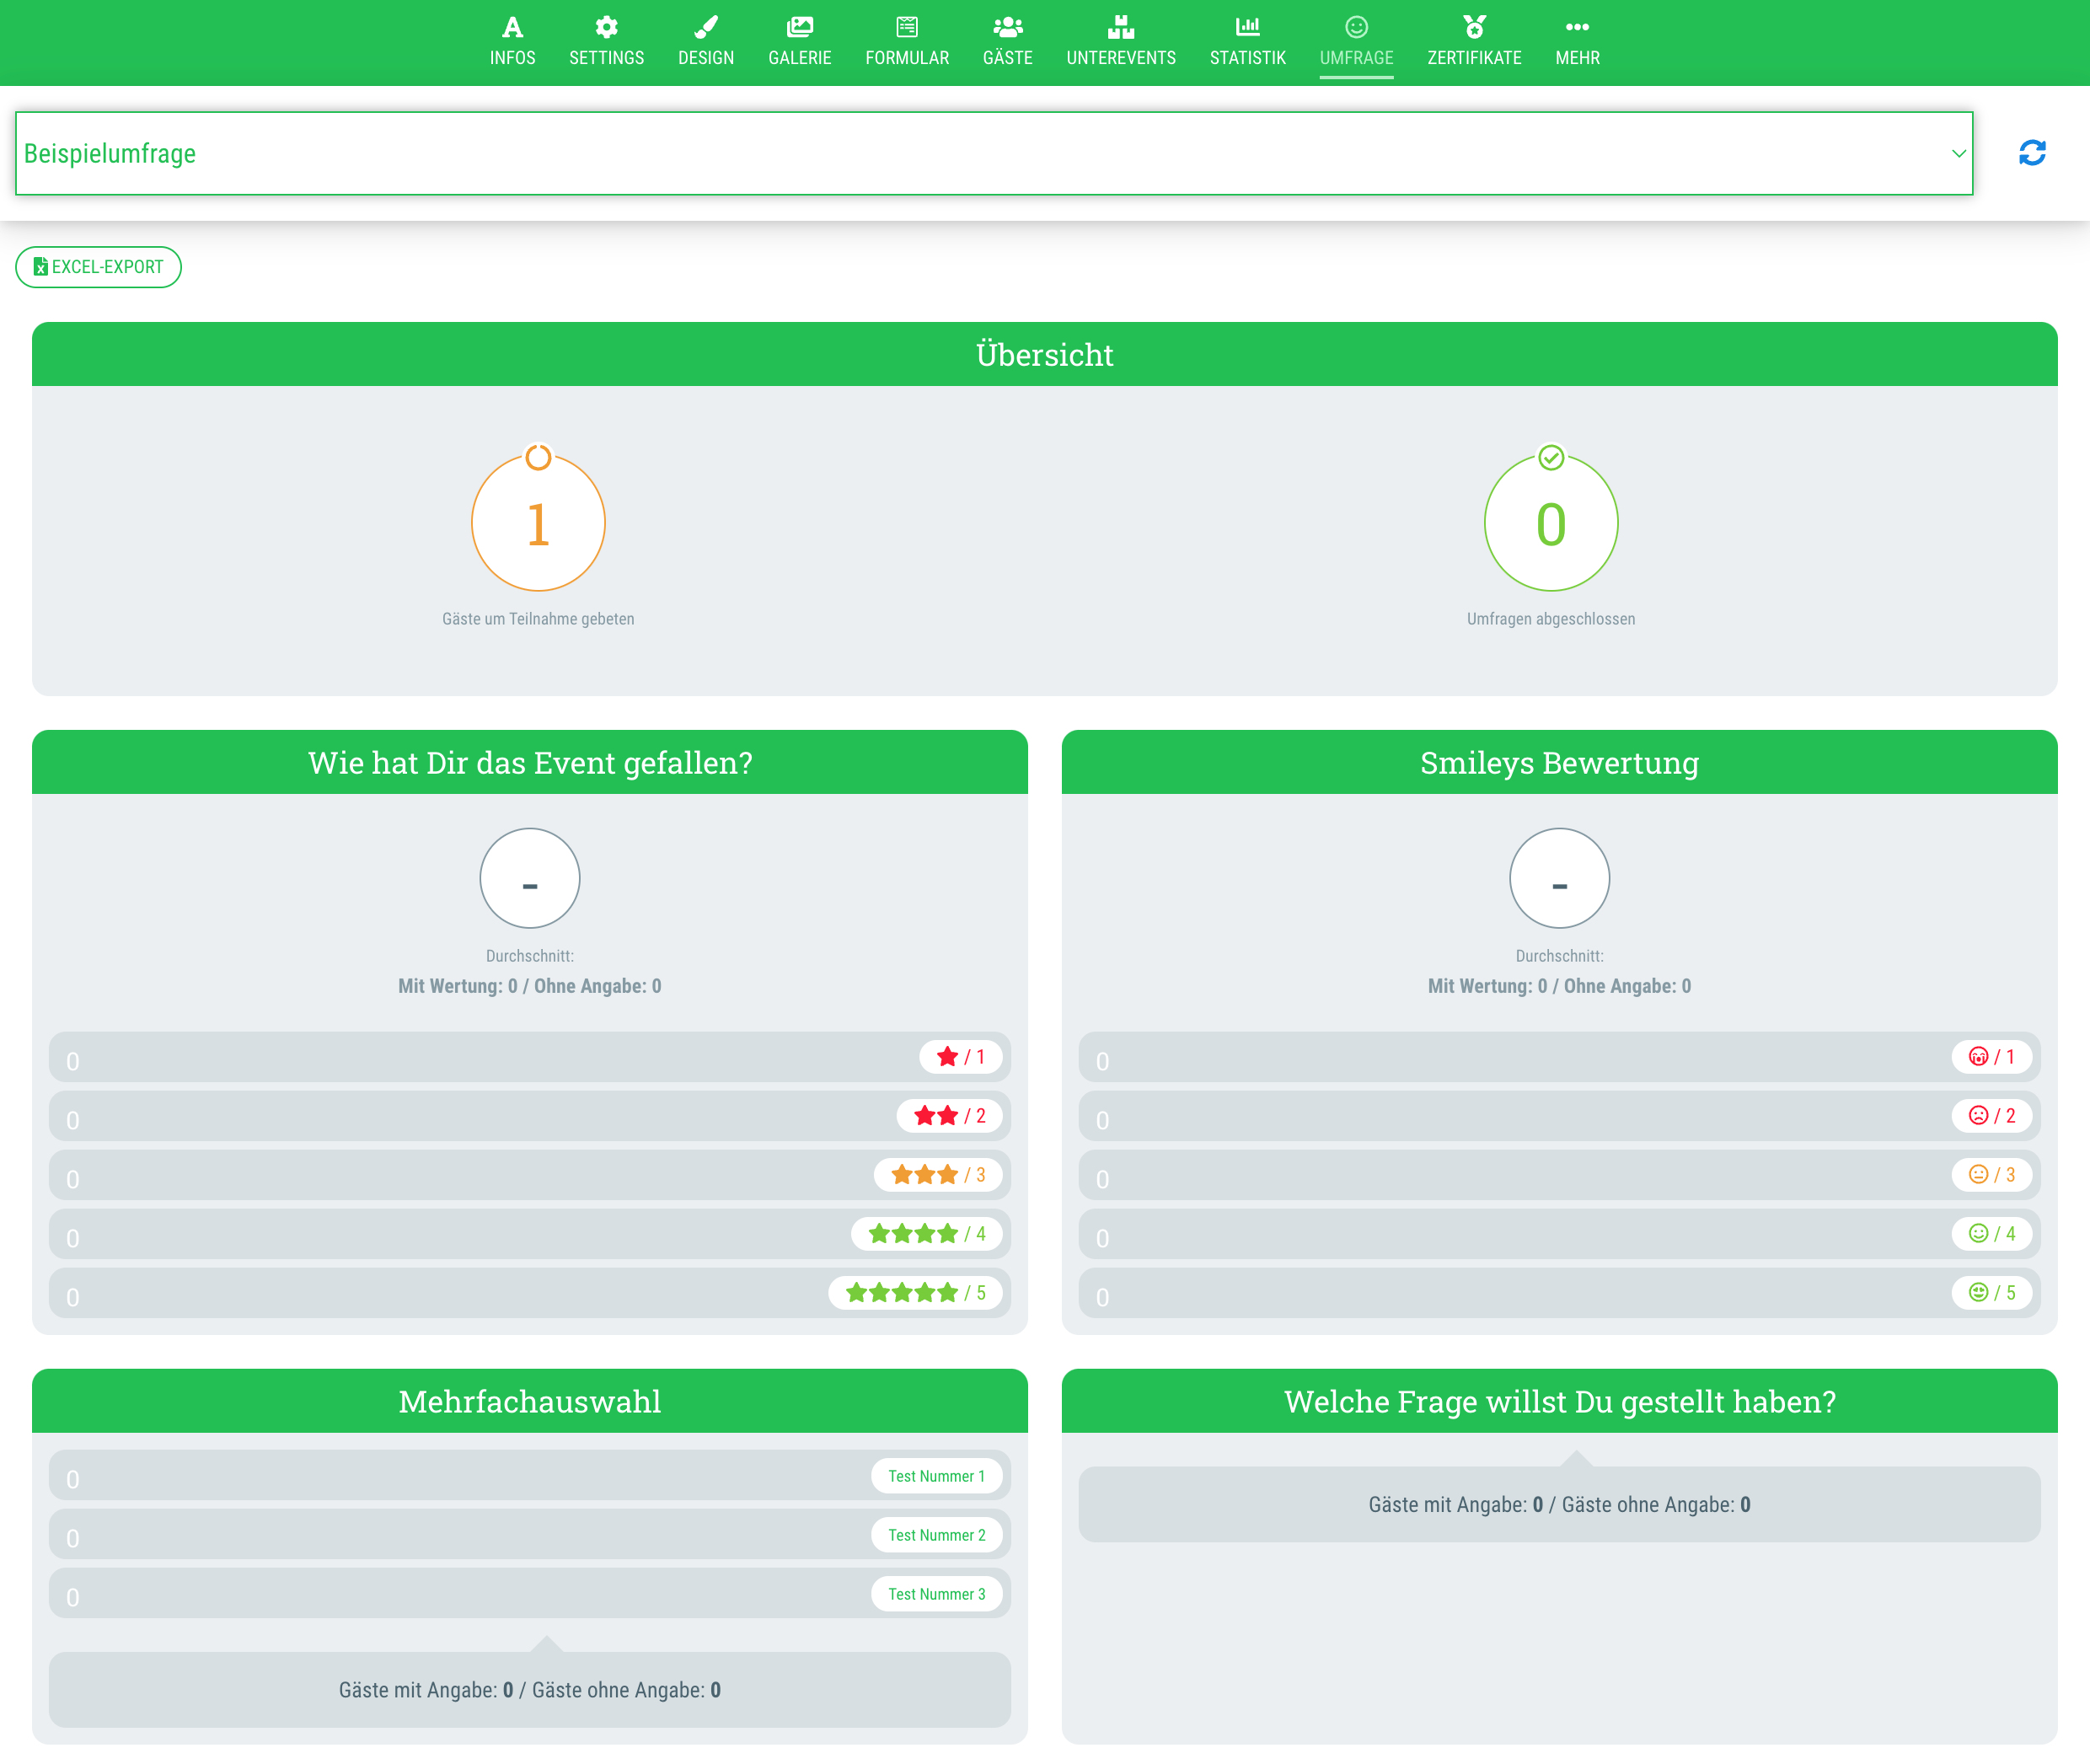Viewport: 2090px width, 1764px height.
Task: Click the Übersicht section header
Action: coord(1044,354)
